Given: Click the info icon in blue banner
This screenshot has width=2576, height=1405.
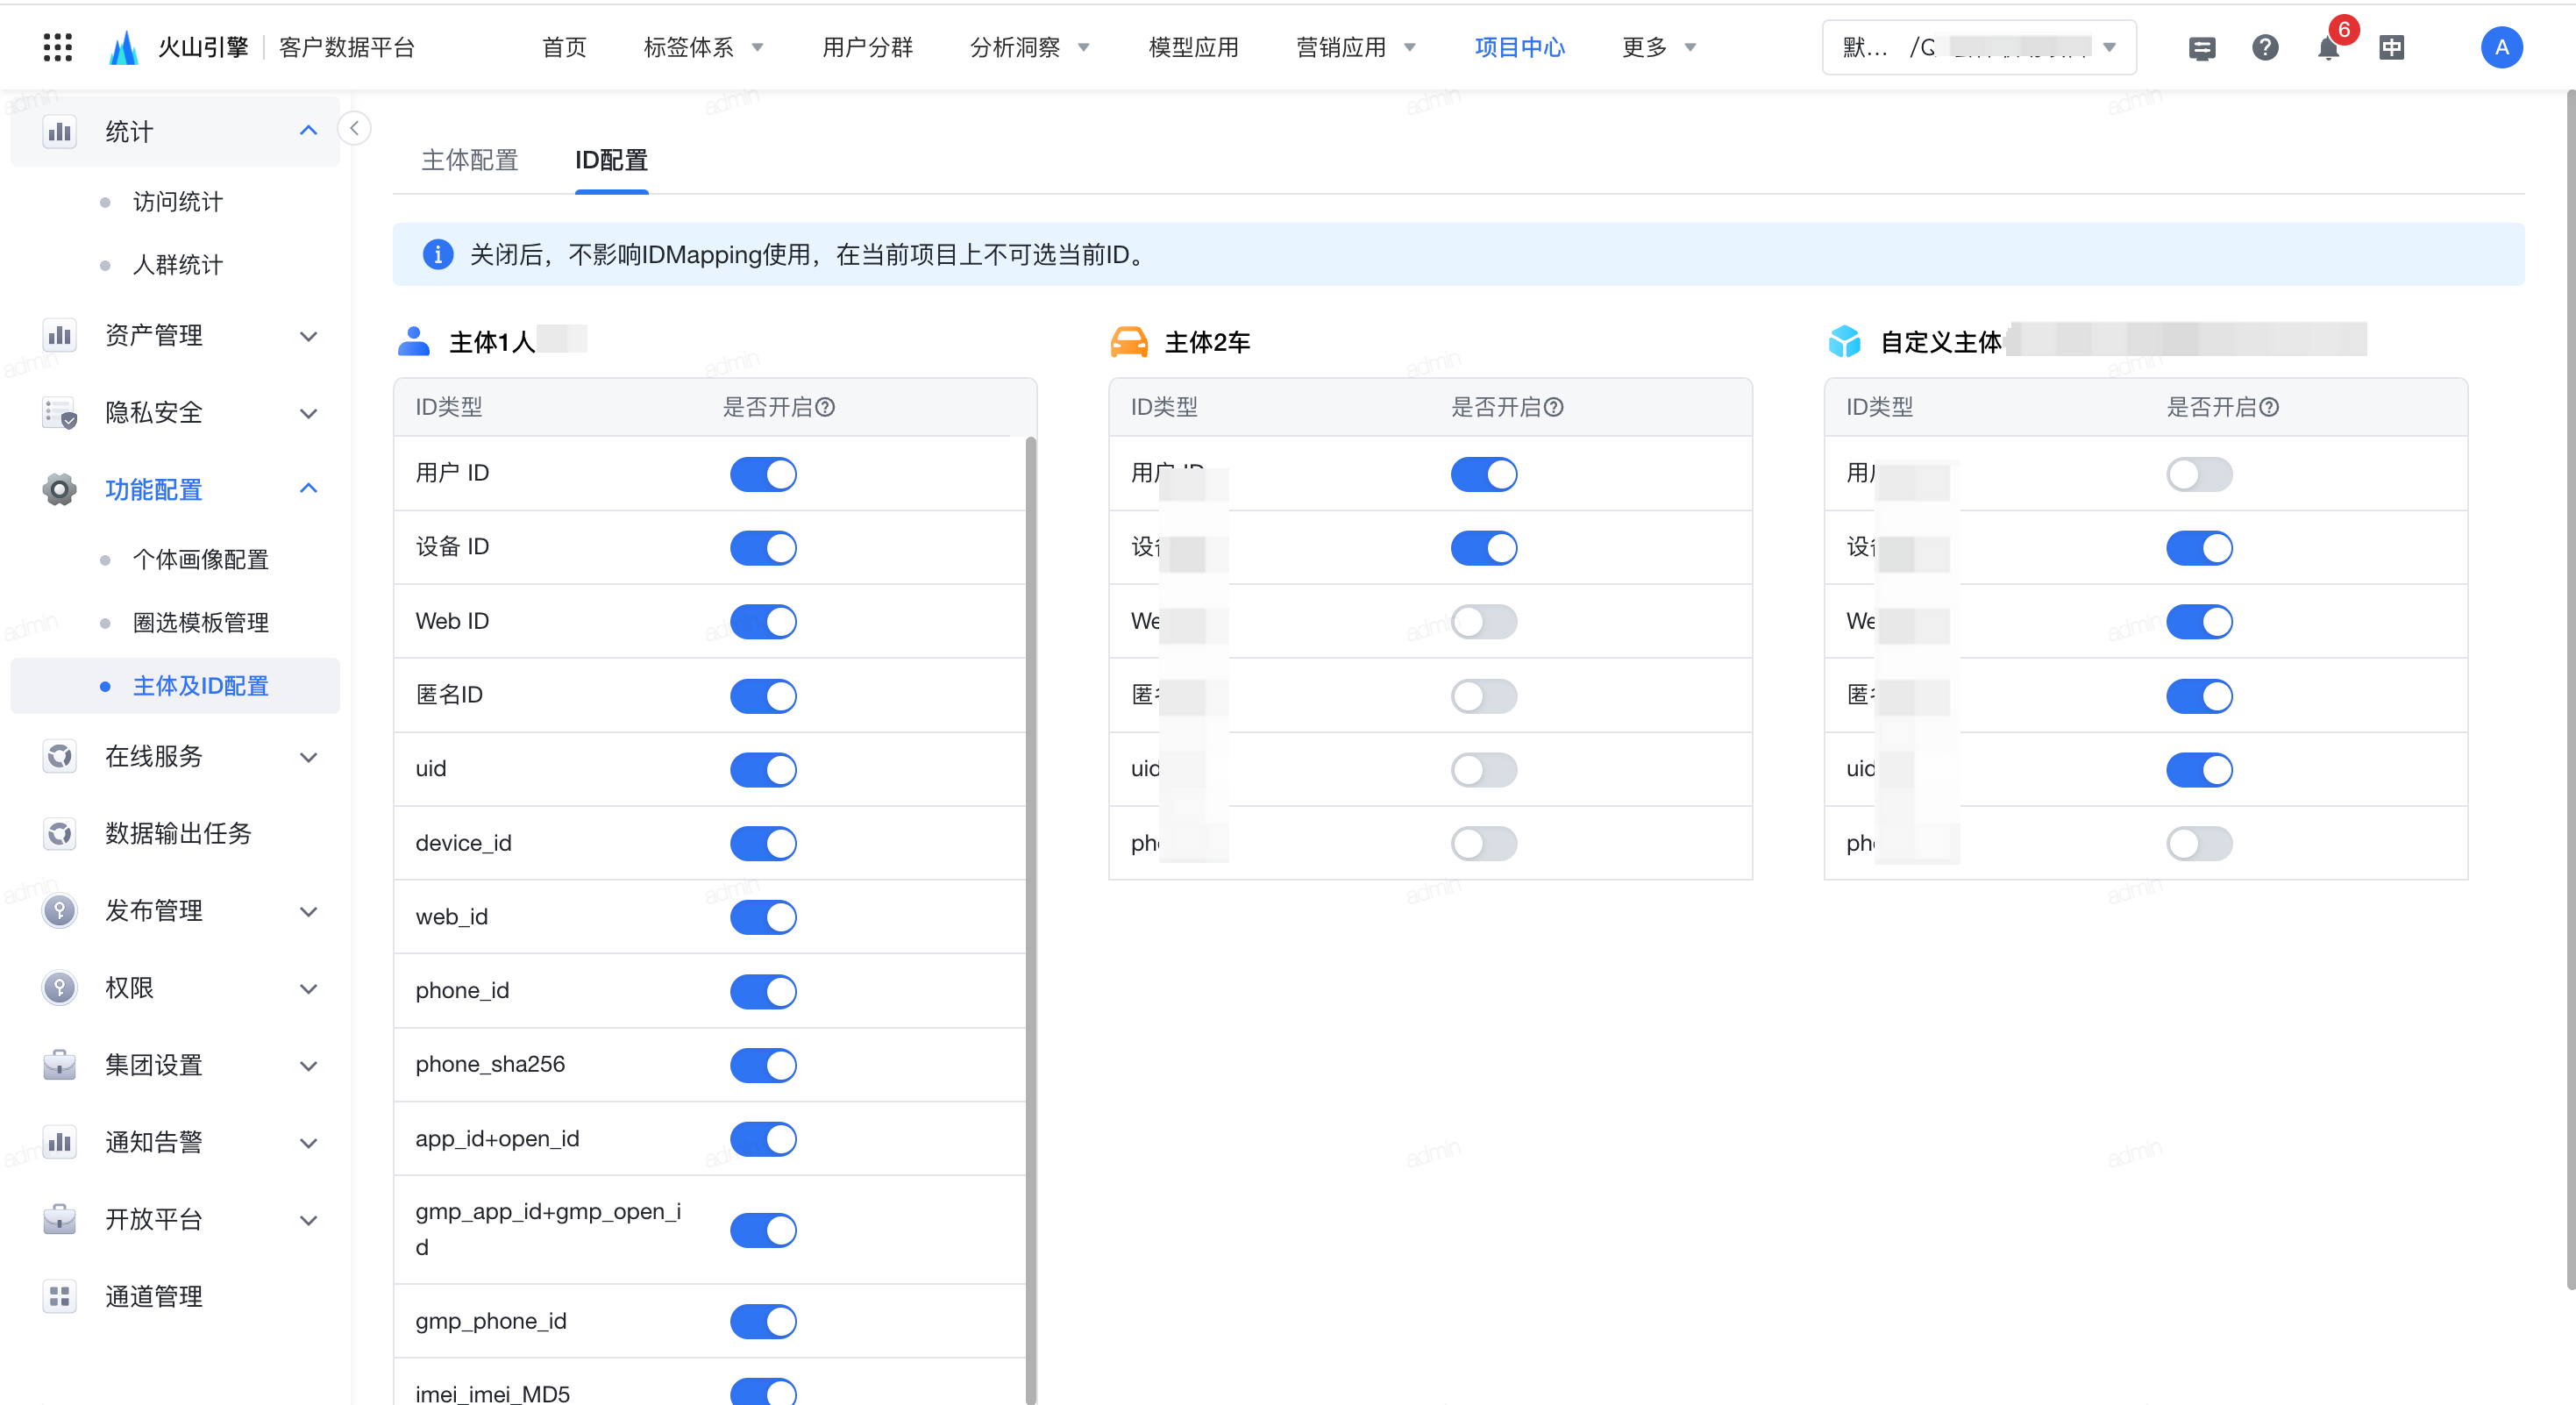Looking at the screenshot, I should click(438, 254).
